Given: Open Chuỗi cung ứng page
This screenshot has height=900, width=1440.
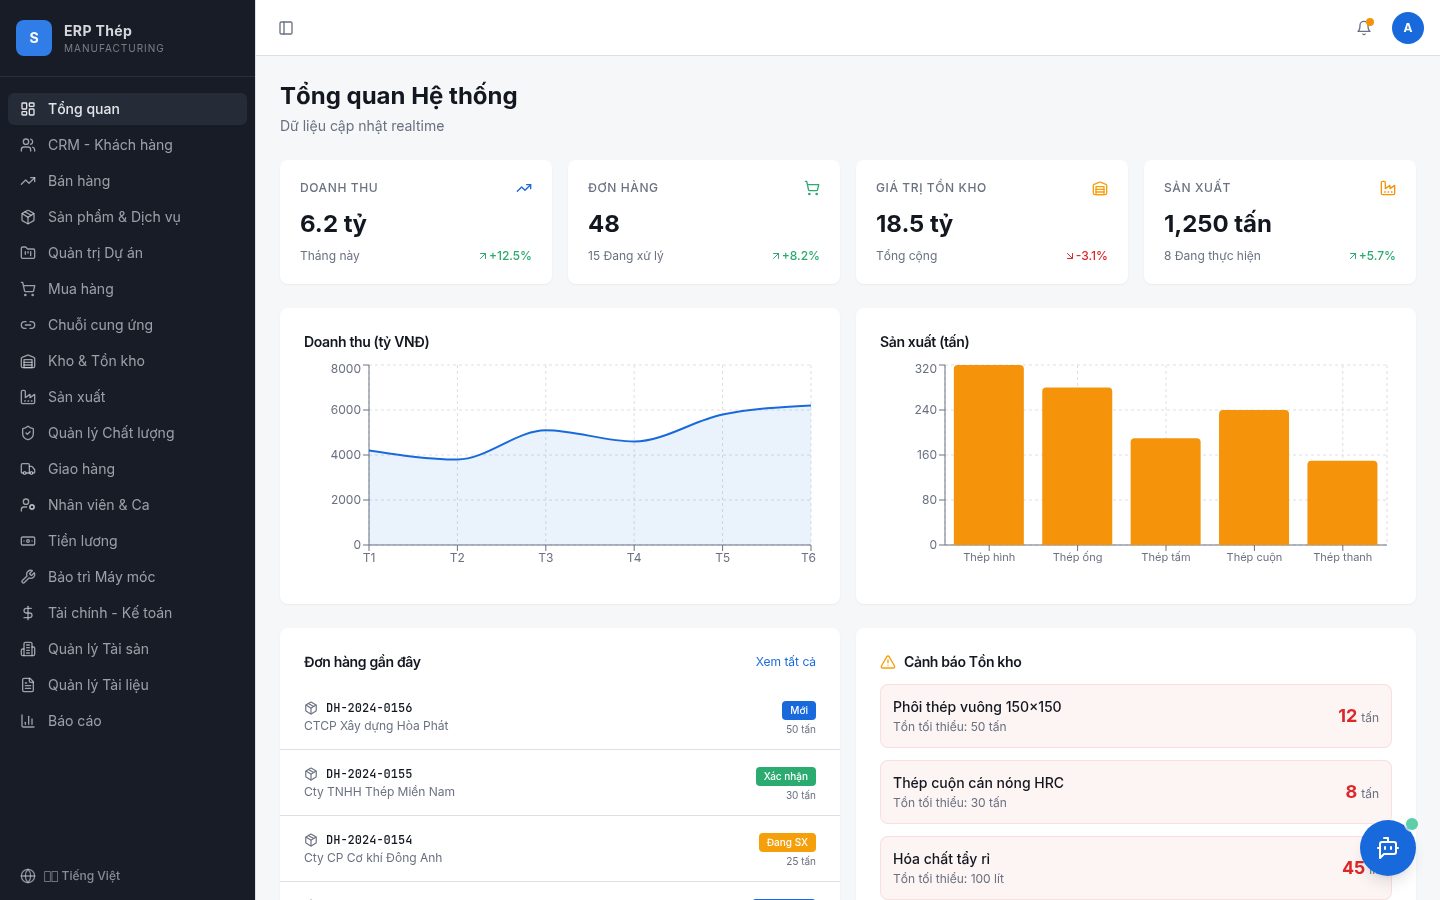Looking at the screenshot, I should pos(127,325).
